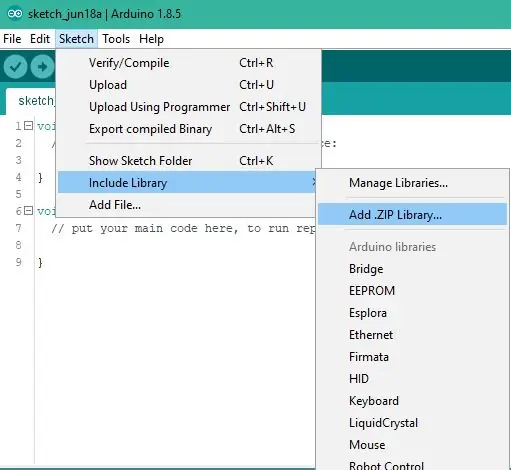Click the Verify checkmark toolbar button

(15, 67)
